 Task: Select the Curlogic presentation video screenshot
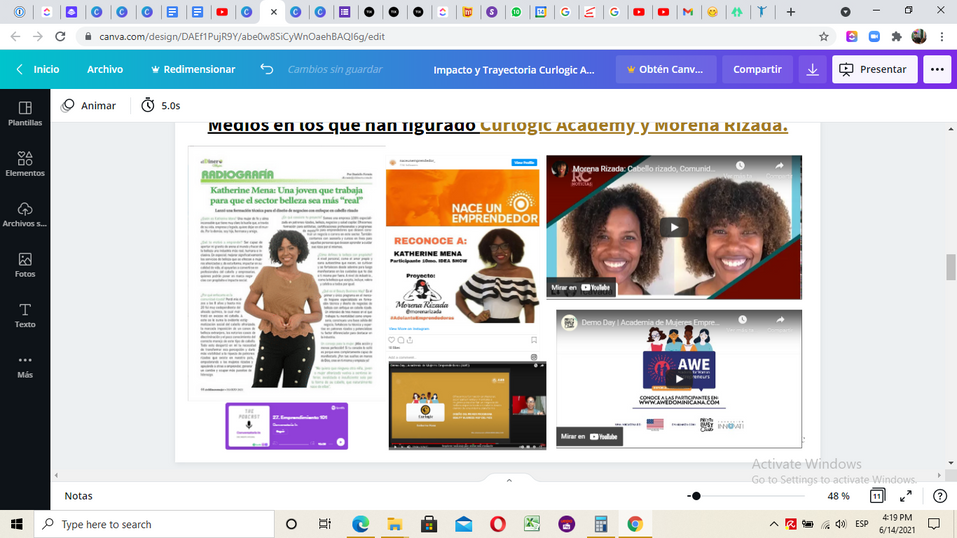pos(468,405)
